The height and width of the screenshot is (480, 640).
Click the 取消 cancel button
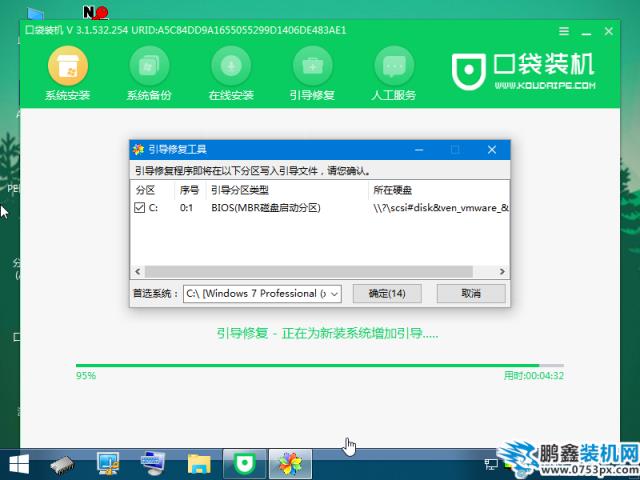[x=471, y=293]
